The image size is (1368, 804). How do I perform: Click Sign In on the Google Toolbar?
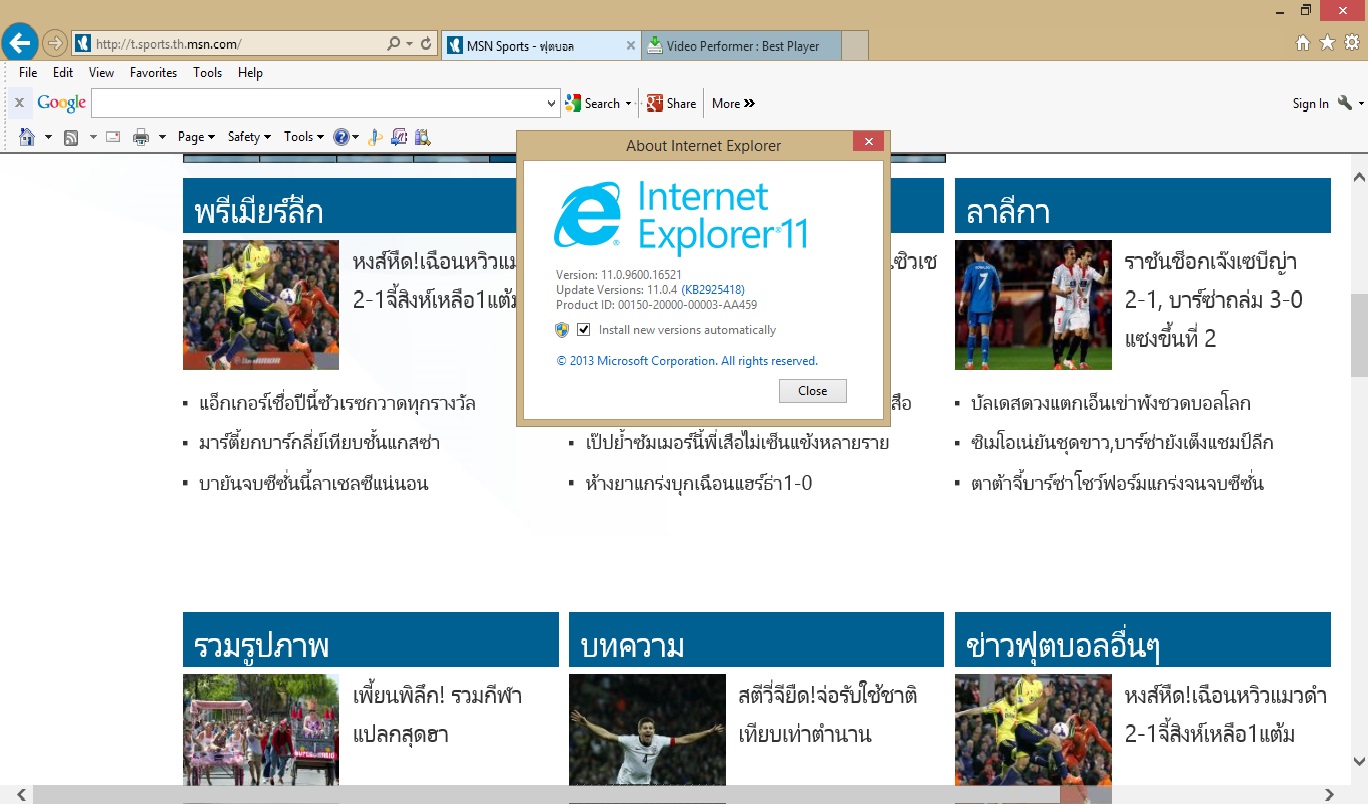point(1310,104)
